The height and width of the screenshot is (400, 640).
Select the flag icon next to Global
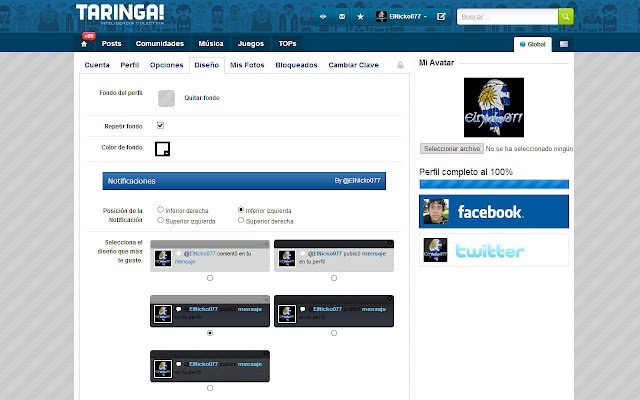[564, 44]
